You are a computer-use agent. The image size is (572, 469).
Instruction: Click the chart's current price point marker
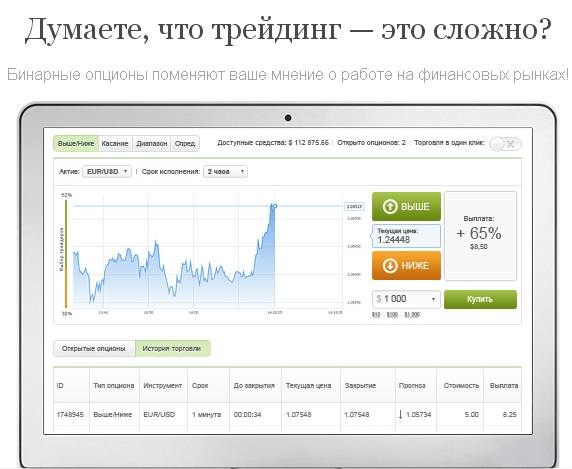(275, 206)
